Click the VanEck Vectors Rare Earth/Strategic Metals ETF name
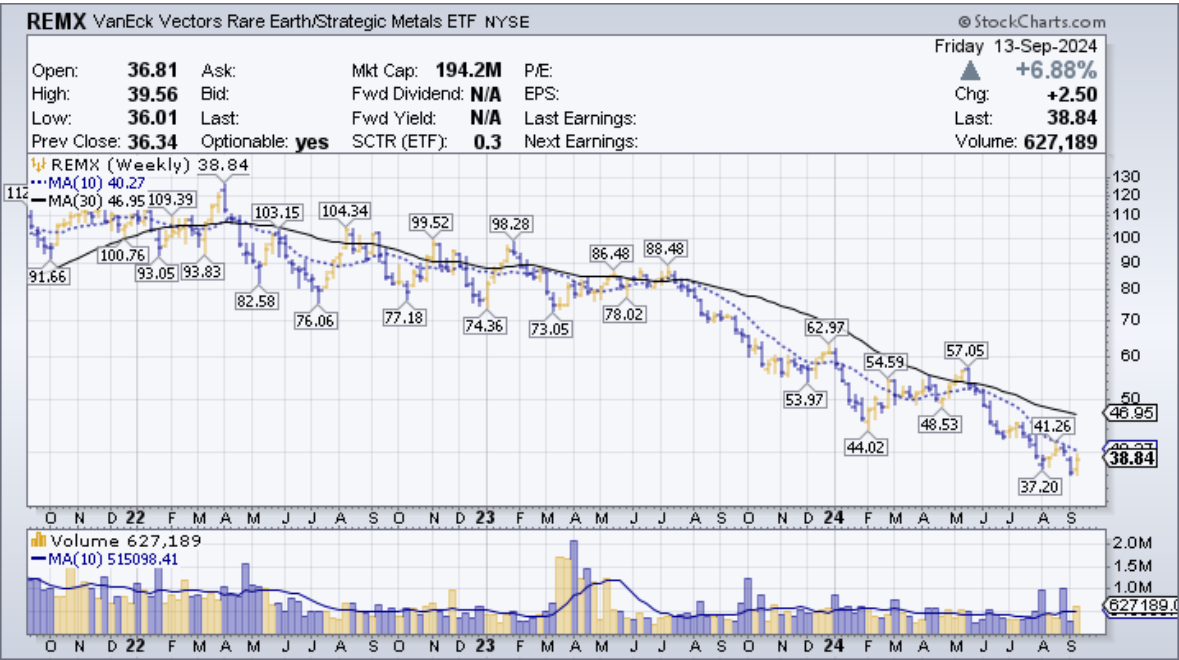This screenshot has height=660, width=1179. (x=285, y=22)
